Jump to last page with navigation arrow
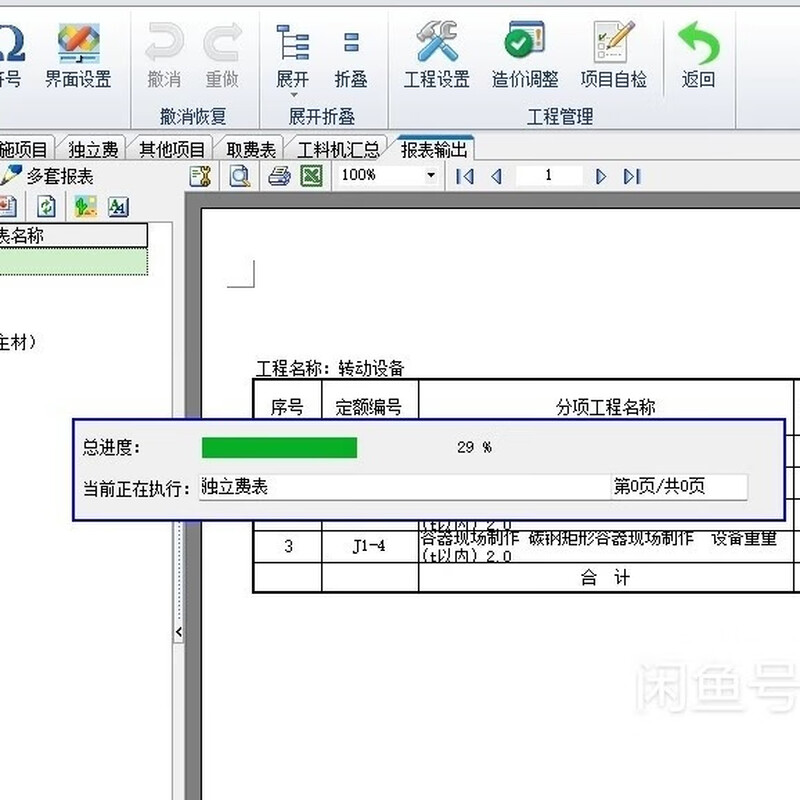This screenshot has height=800, width=800. pos(634,175)
